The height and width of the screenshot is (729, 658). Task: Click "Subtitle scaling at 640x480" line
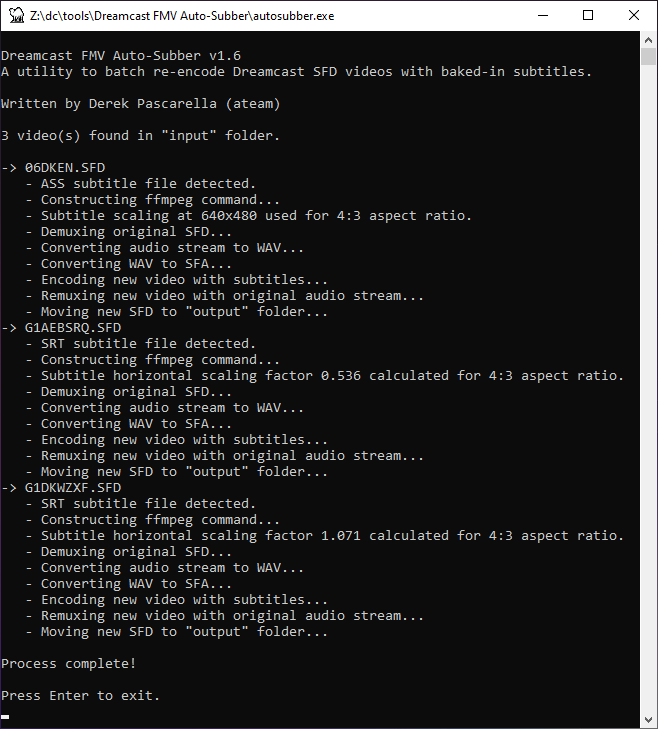click(x=256, y=216)
